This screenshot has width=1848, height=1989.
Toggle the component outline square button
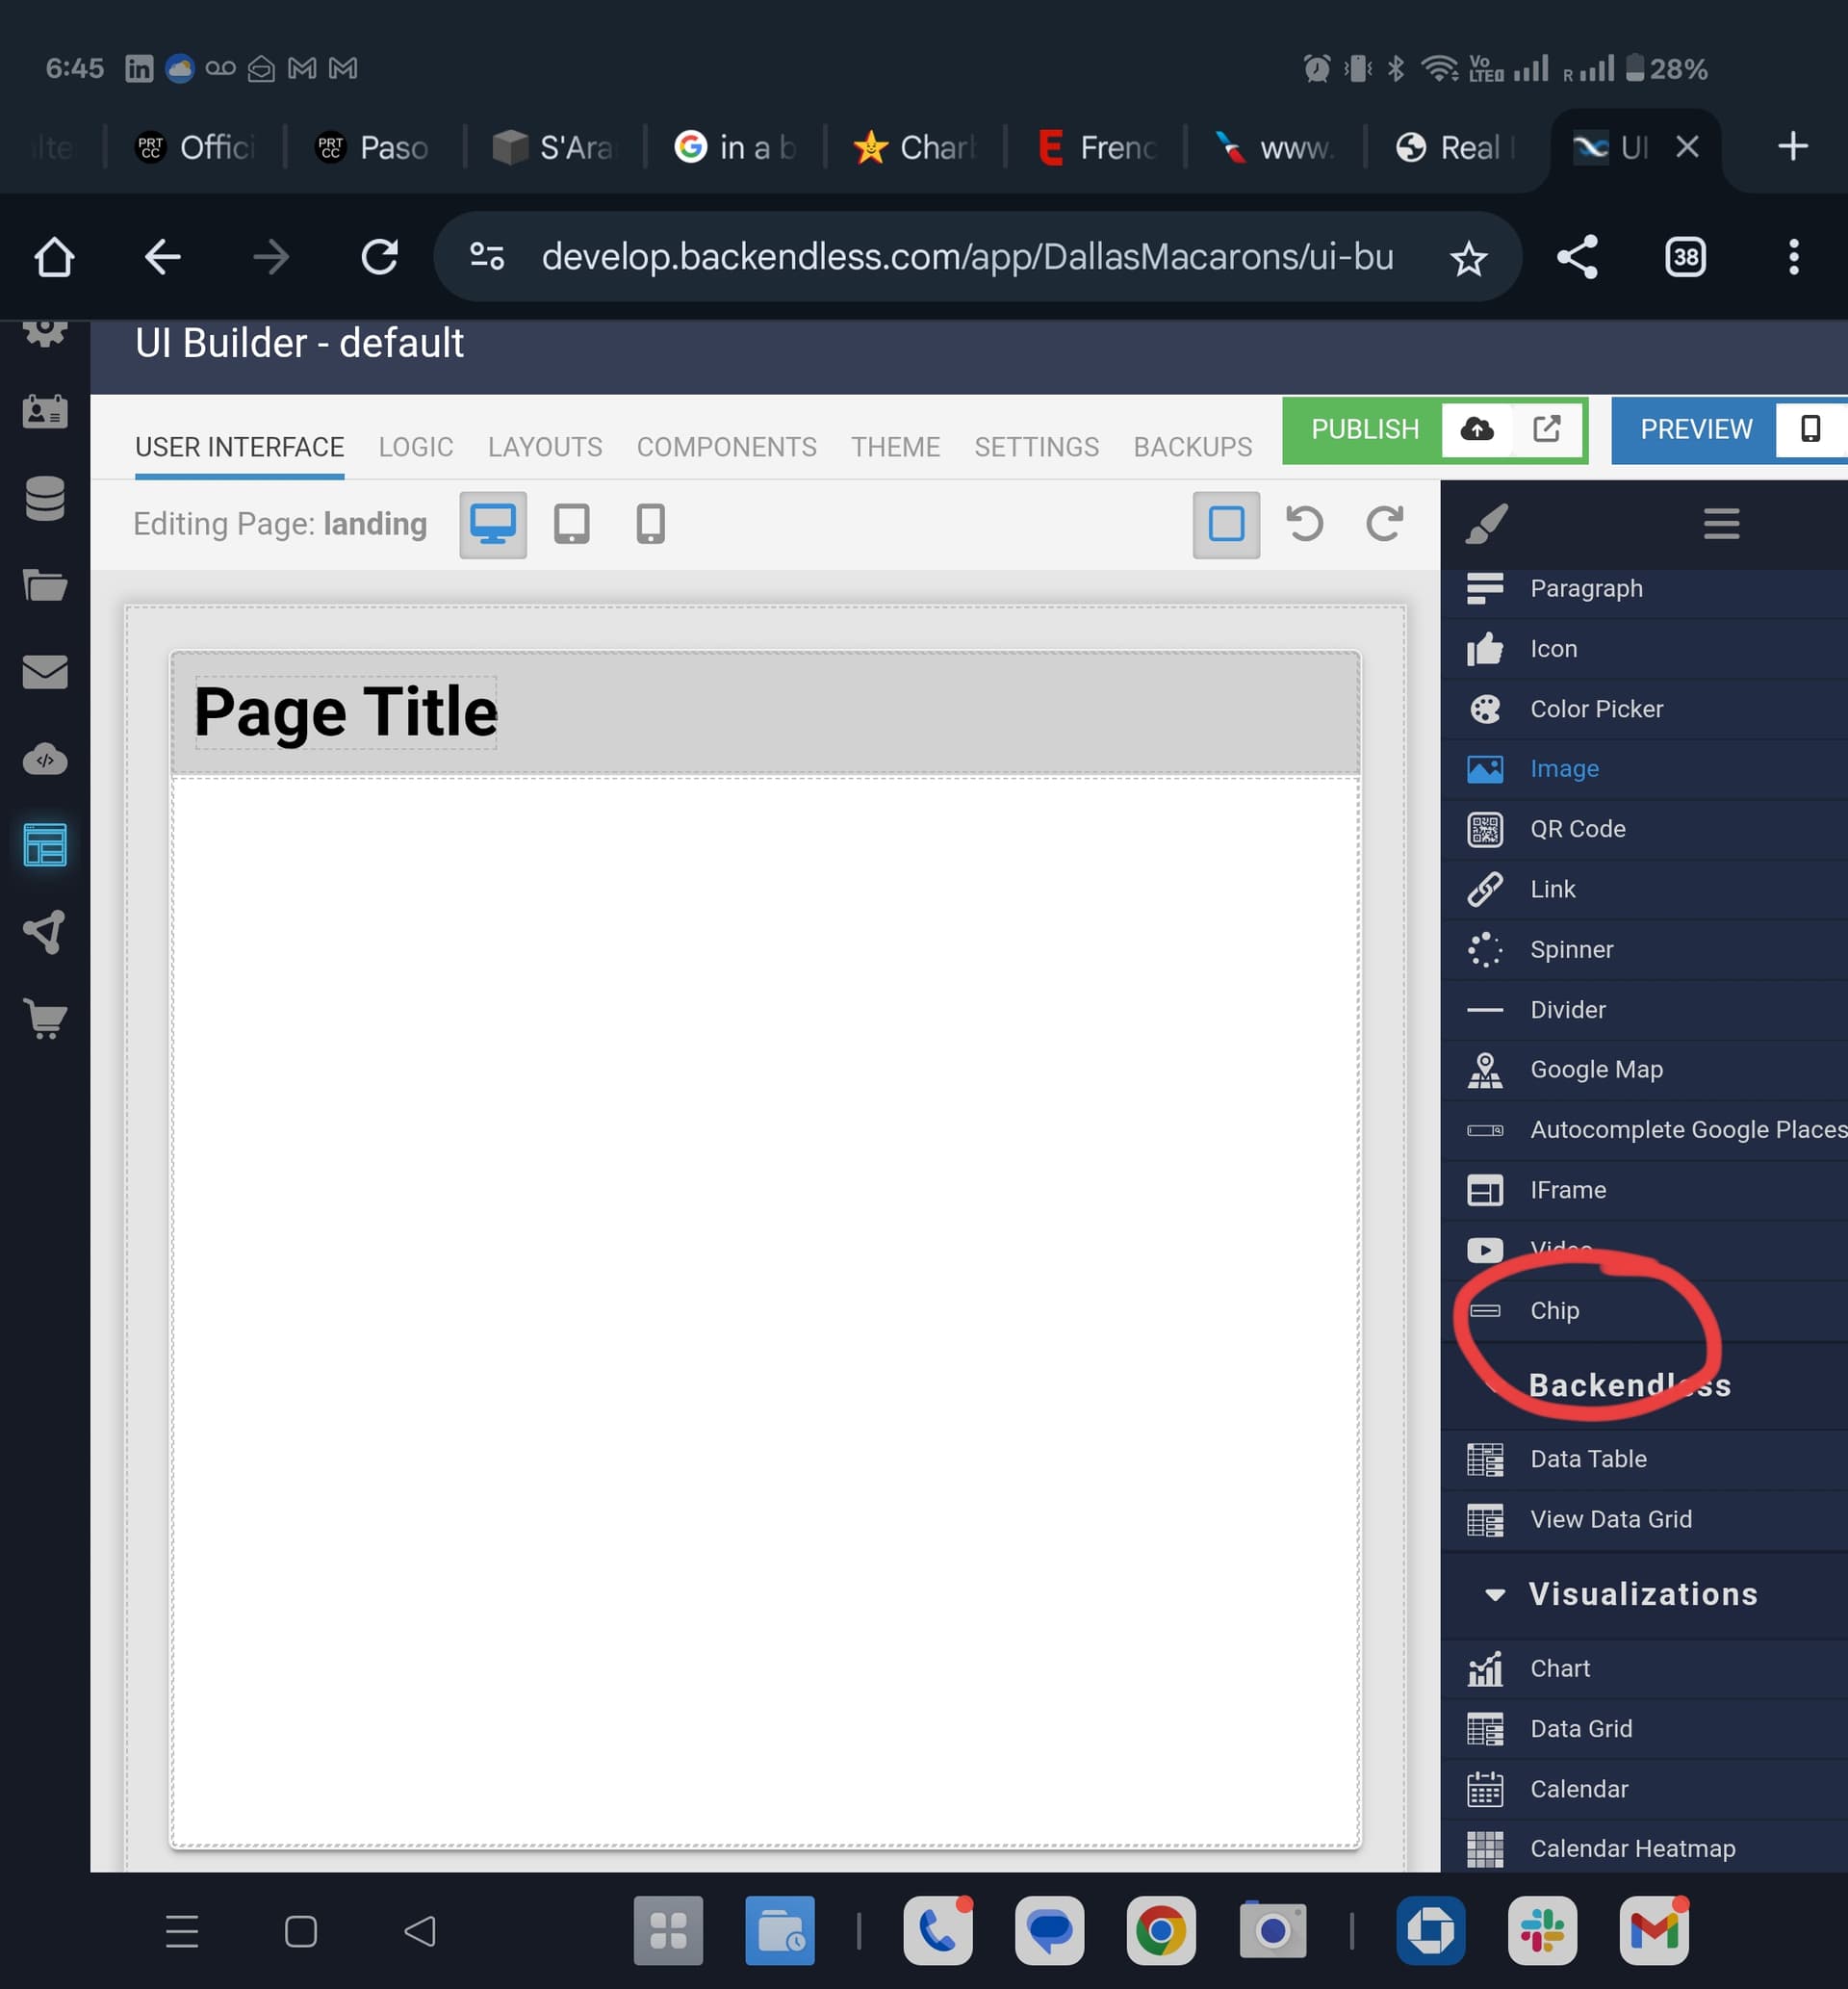1226,524
